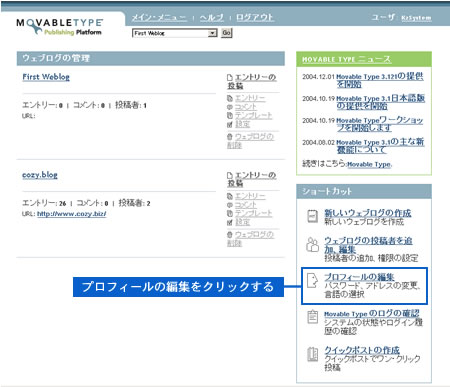Click the profile edit page icon
Screen dimensions: 450x387
[x=312, y=280]
